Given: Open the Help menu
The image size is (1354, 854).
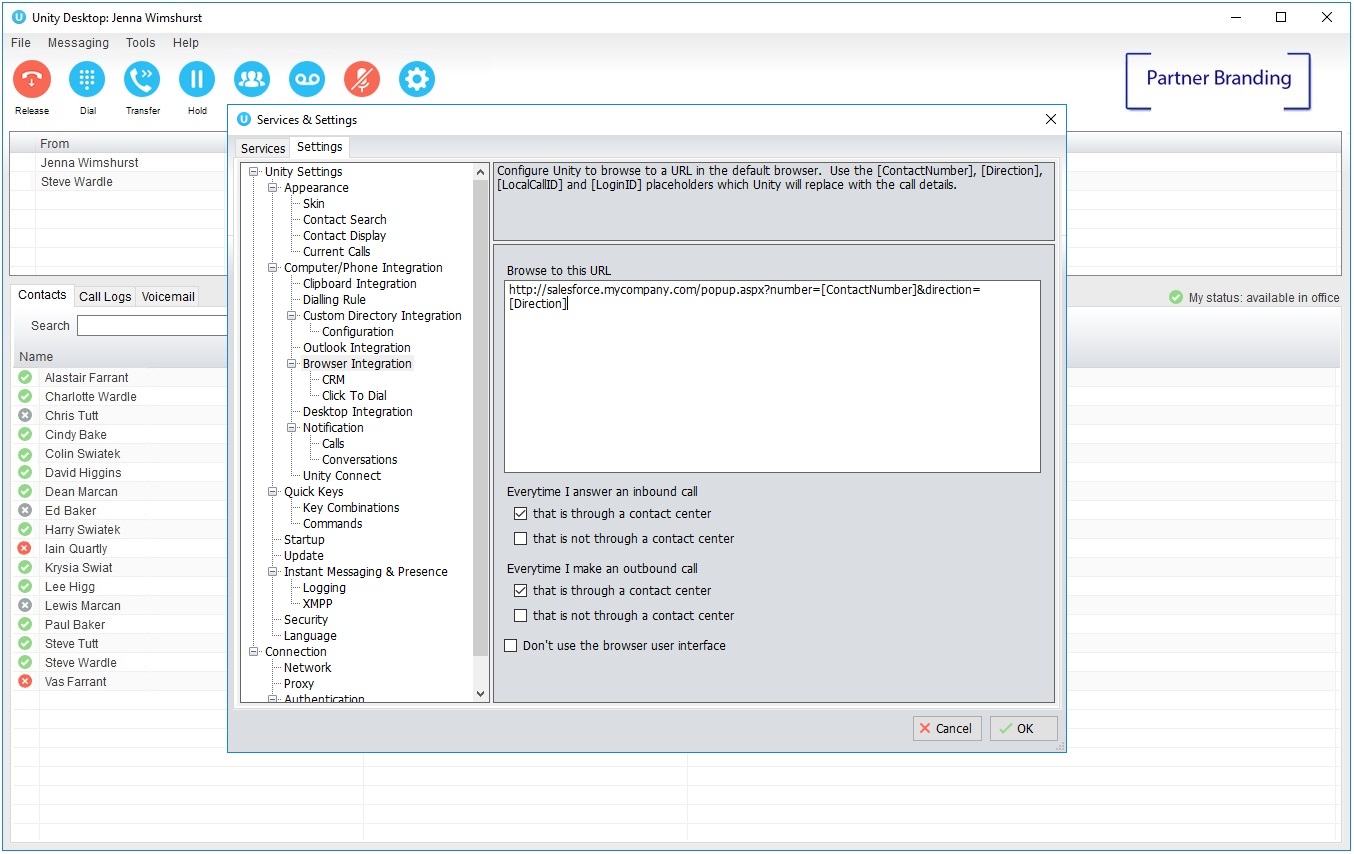Looking at the screenshot, I should click(x=186, y=43).
